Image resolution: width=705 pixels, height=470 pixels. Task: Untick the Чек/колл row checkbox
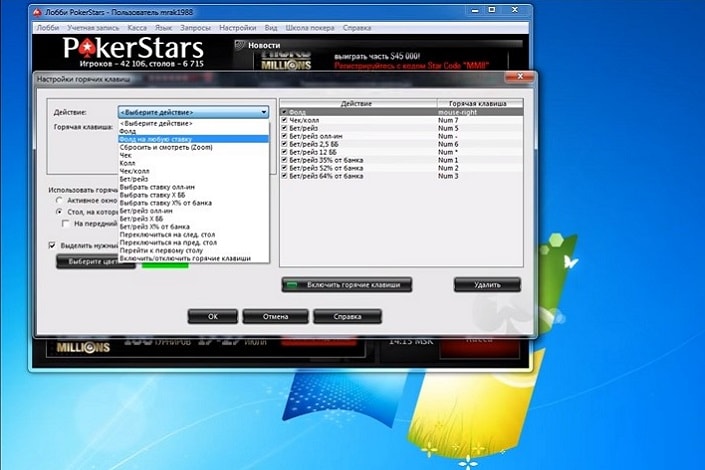pos(284,120)
